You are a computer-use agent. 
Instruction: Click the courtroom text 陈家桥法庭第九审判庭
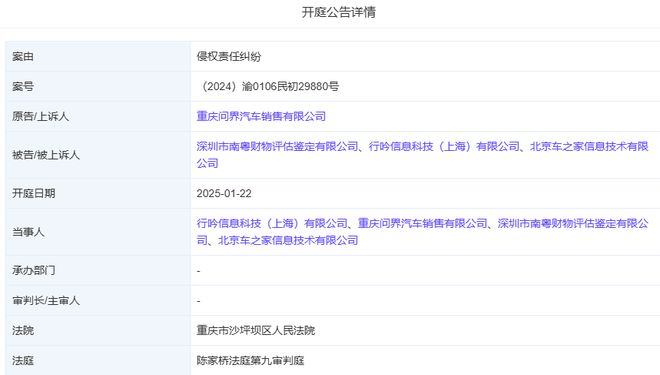250,360
